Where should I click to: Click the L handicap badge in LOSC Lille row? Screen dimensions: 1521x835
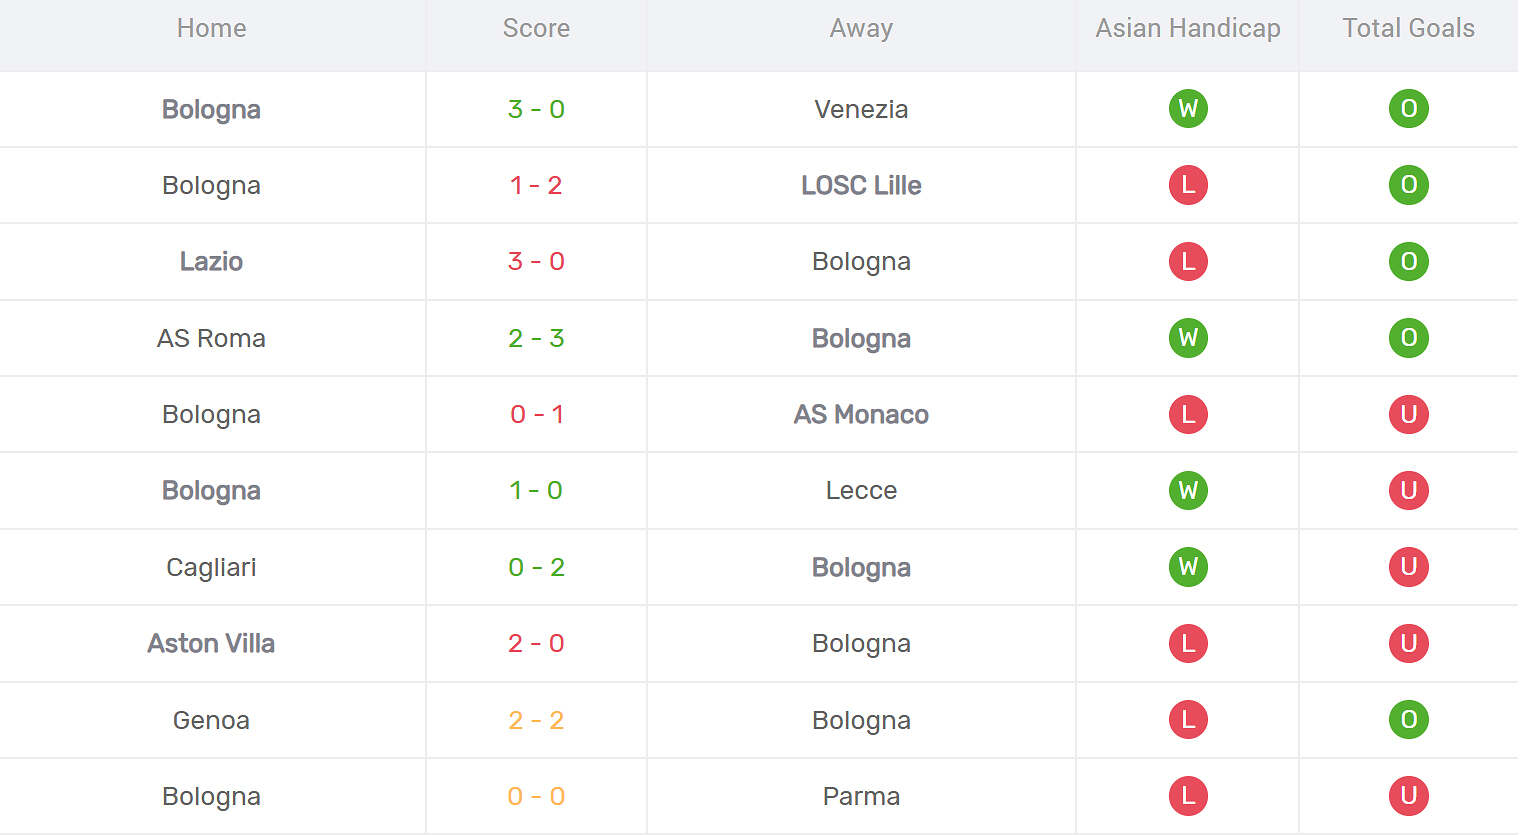pos(1188,185)
